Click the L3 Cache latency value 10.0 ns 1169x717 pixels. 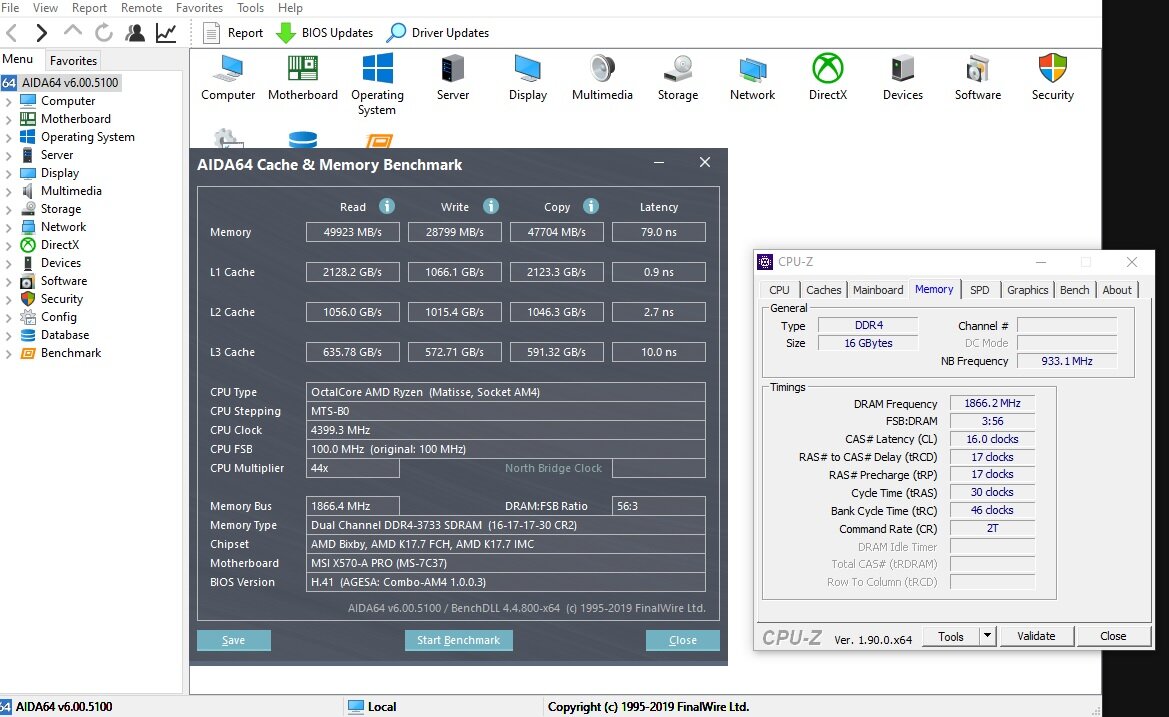coord(659,352)
